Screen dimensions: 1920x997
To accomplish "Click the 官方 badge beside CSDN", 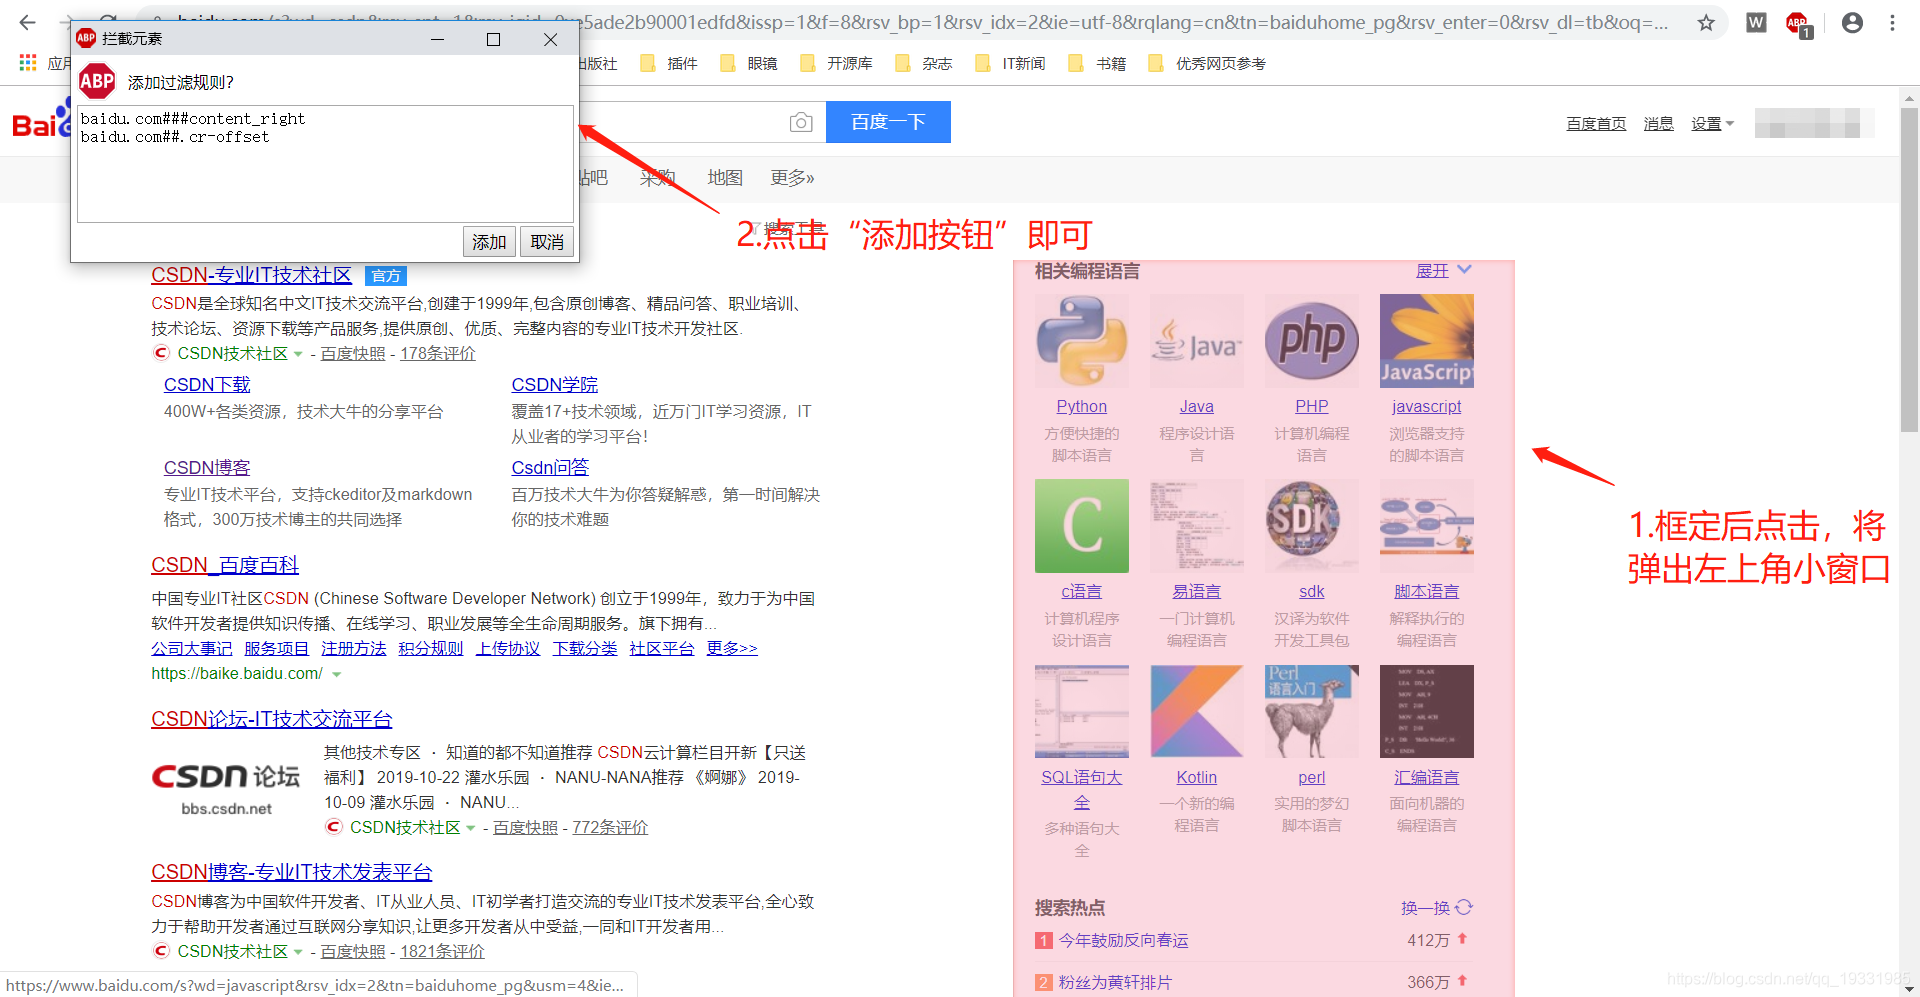I will coord(386,275).
